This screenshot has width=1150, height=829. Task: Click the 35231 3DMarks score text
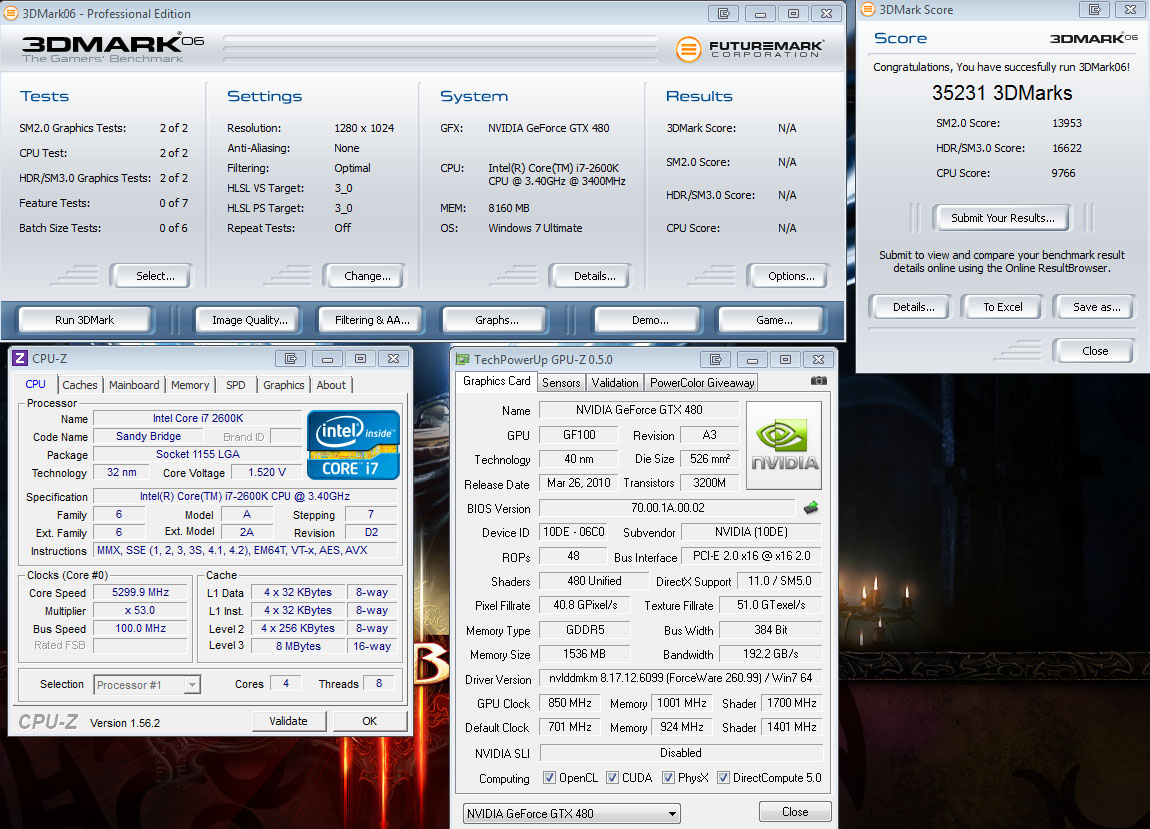[x=1002, y=93]
